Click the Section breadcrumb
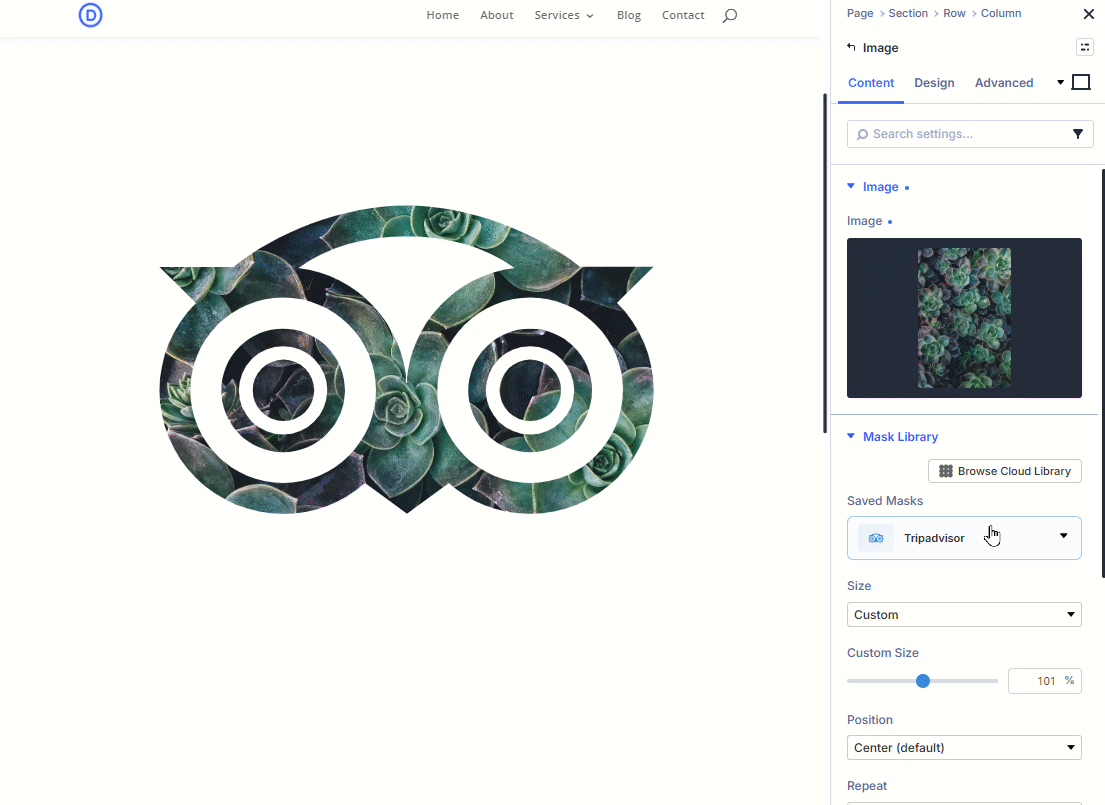This screenshot has height=805, width=1105. coord(908,13)
